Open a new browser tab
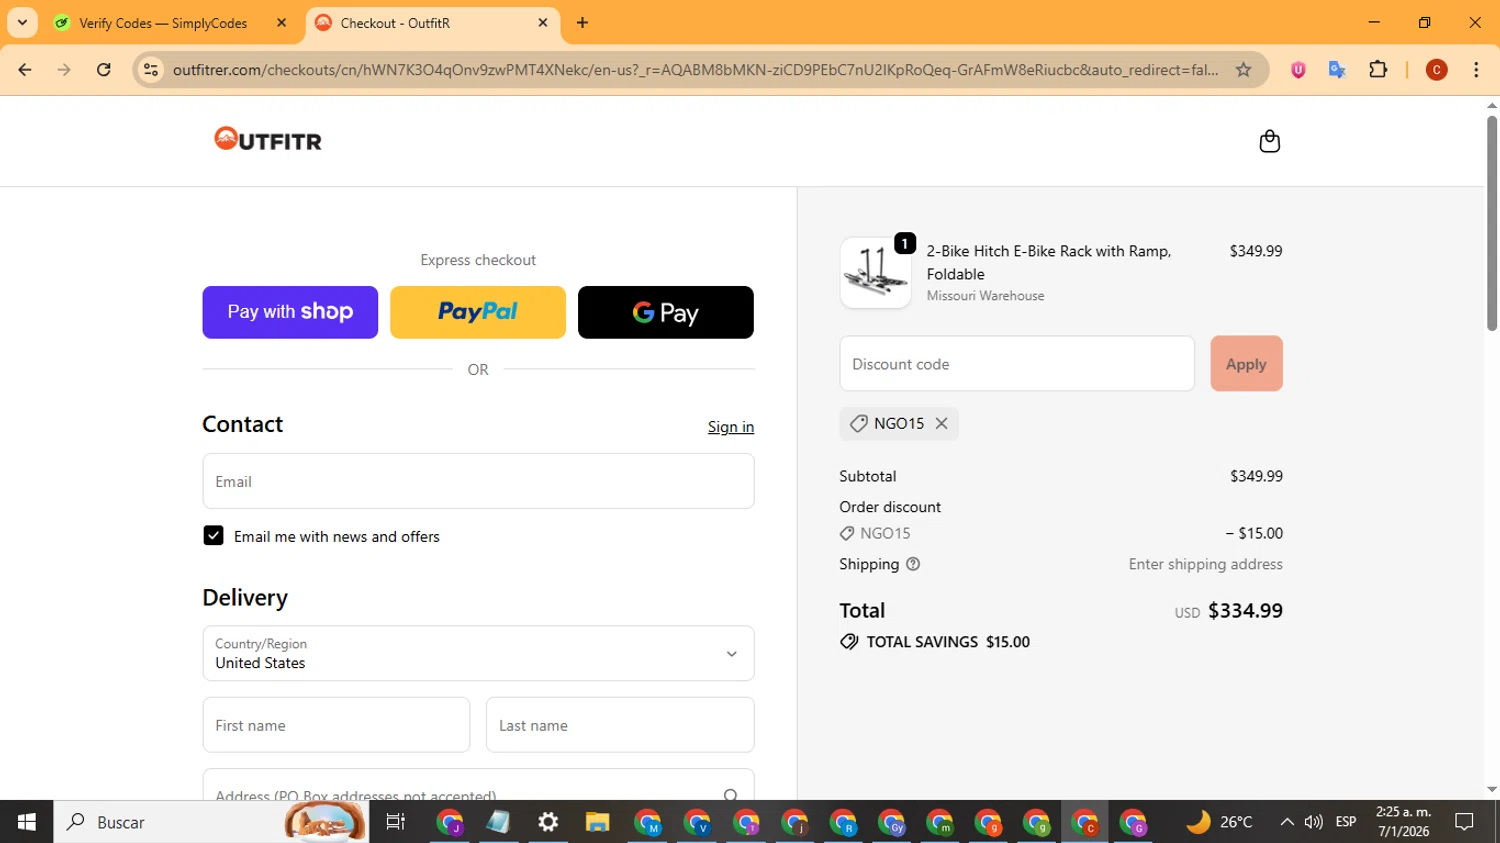 [583, 23]
